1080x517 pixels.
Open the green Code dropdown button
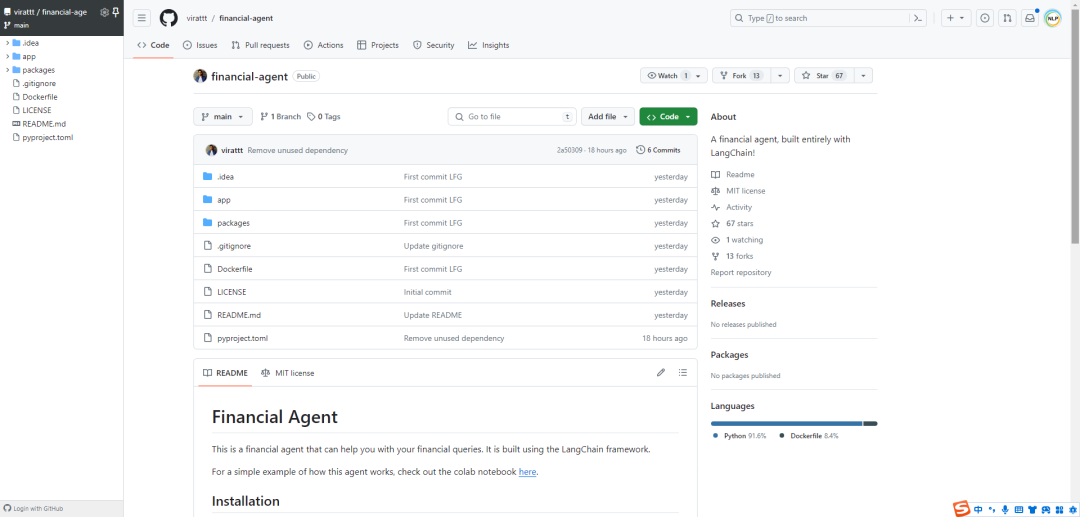point(668,116)
